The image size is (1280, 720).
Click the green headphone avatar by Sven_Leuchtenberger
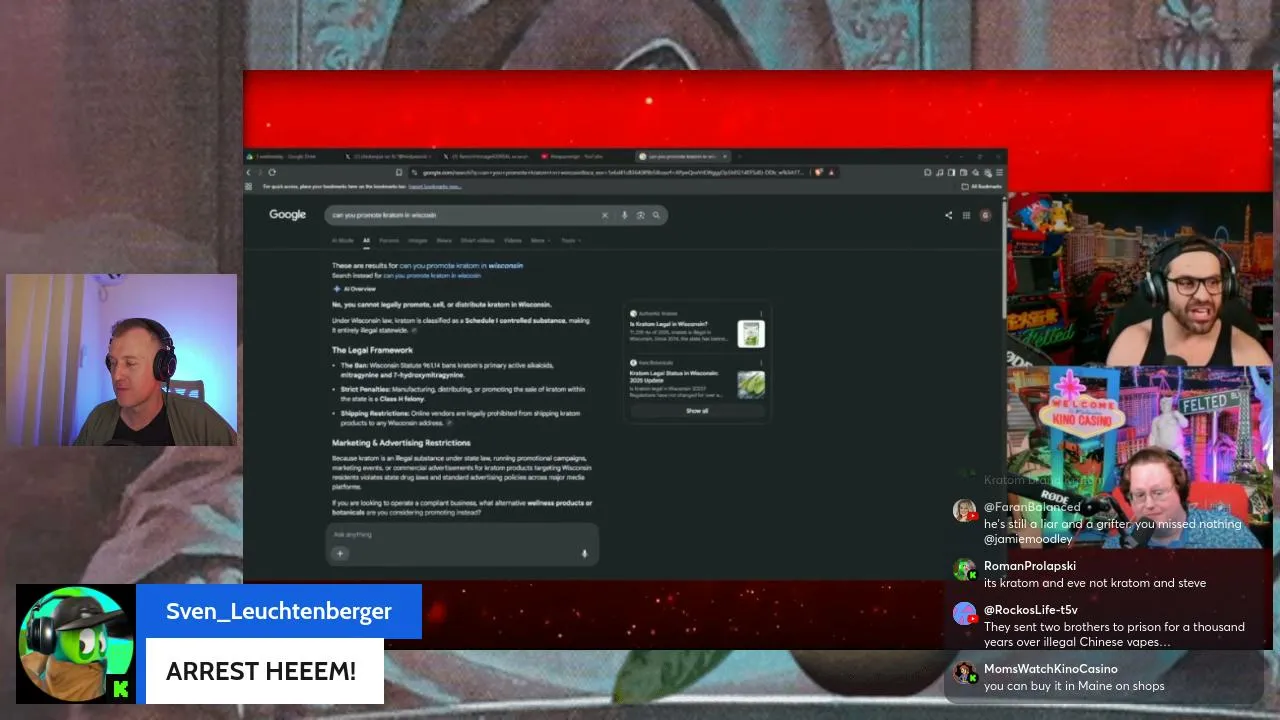(x=76, y=645)
